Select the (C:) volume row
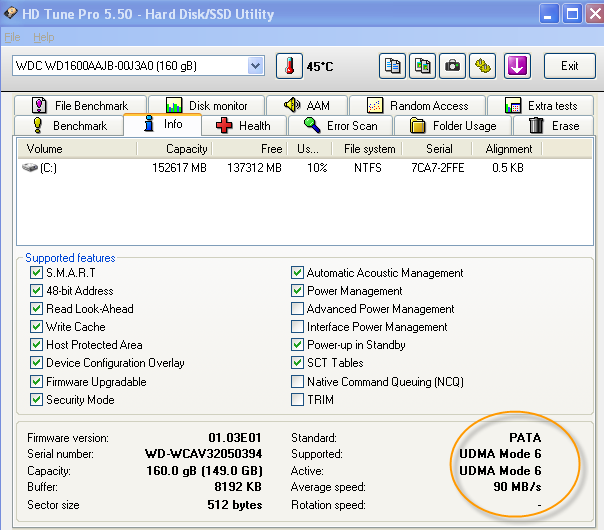Viewport: 604px width, 530px height. (x=304, y=168)
